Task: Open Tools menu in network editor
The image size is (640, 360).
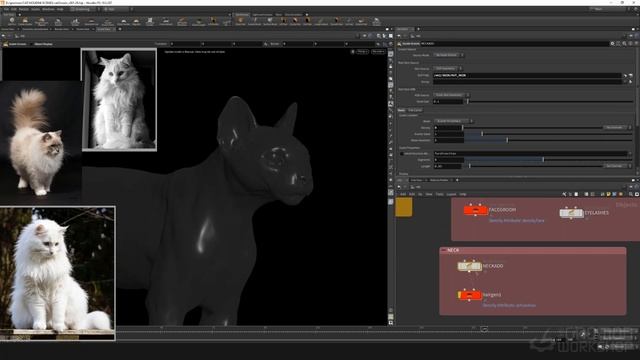Action: (439, 194)
